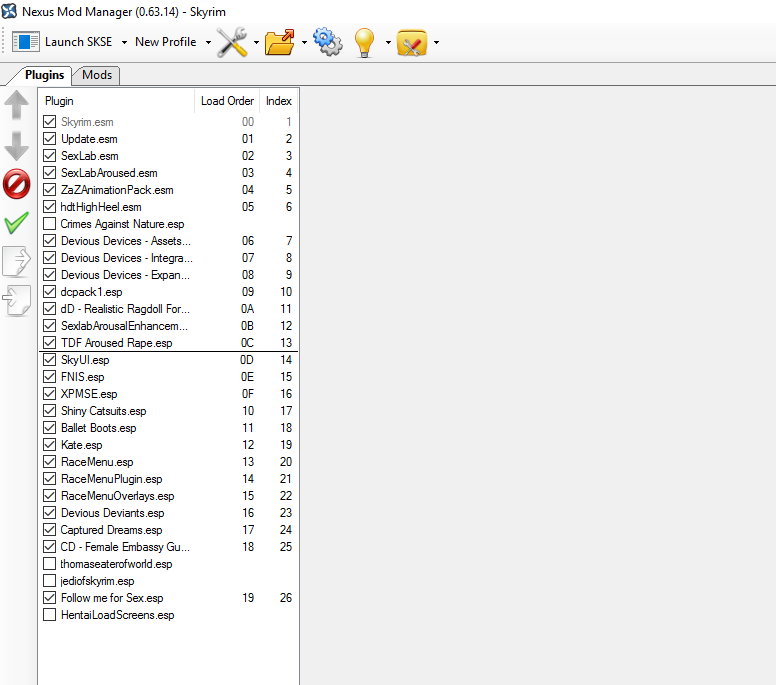This screenshot has width=776, height=685.
Task: Switch to the Plugins tab
Action: click(45, 75)
